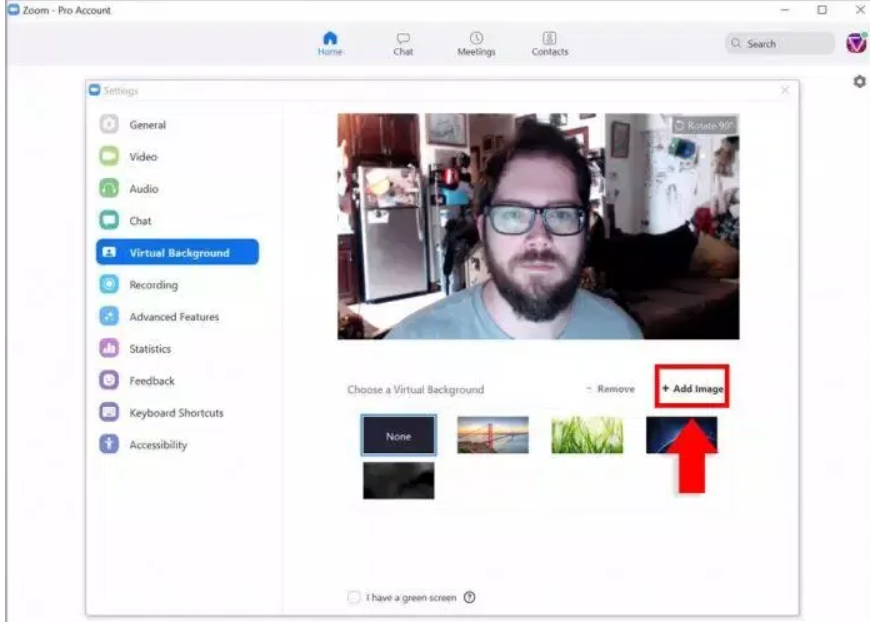This screenshot has height=622, width=870.
Task: Rotate camera preview 90 degrees
Action: tap(705, 126)
